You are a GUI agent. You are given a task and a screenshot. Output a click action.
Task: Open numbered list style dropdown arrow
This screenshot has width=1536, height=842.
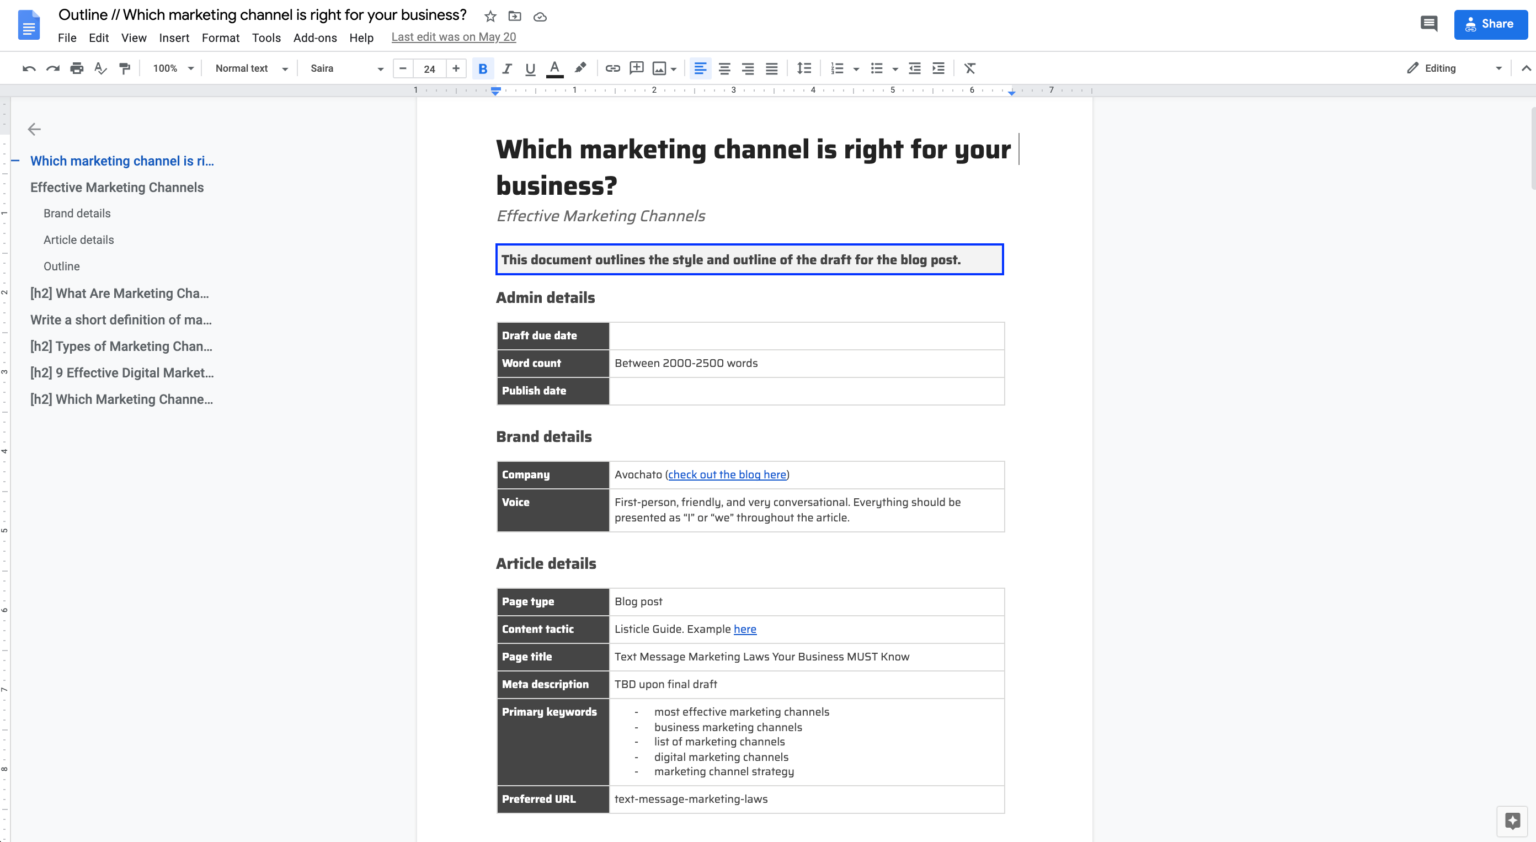pyautogui.click(x=856, y=69)
